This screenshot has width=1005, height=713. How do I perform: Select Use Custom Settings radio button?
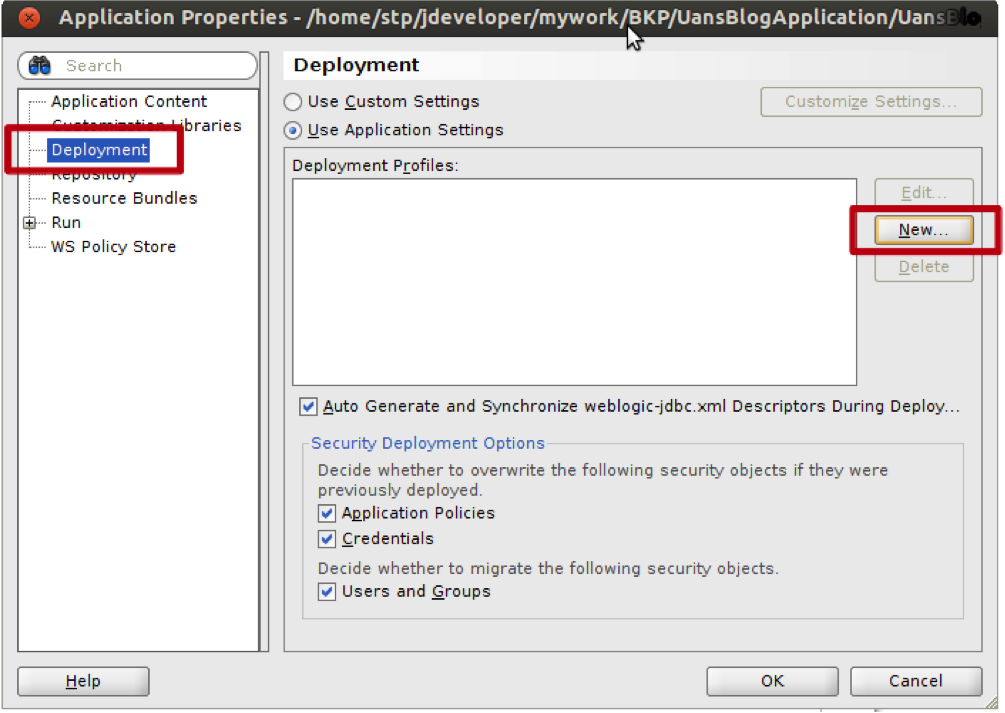(293, 102)
